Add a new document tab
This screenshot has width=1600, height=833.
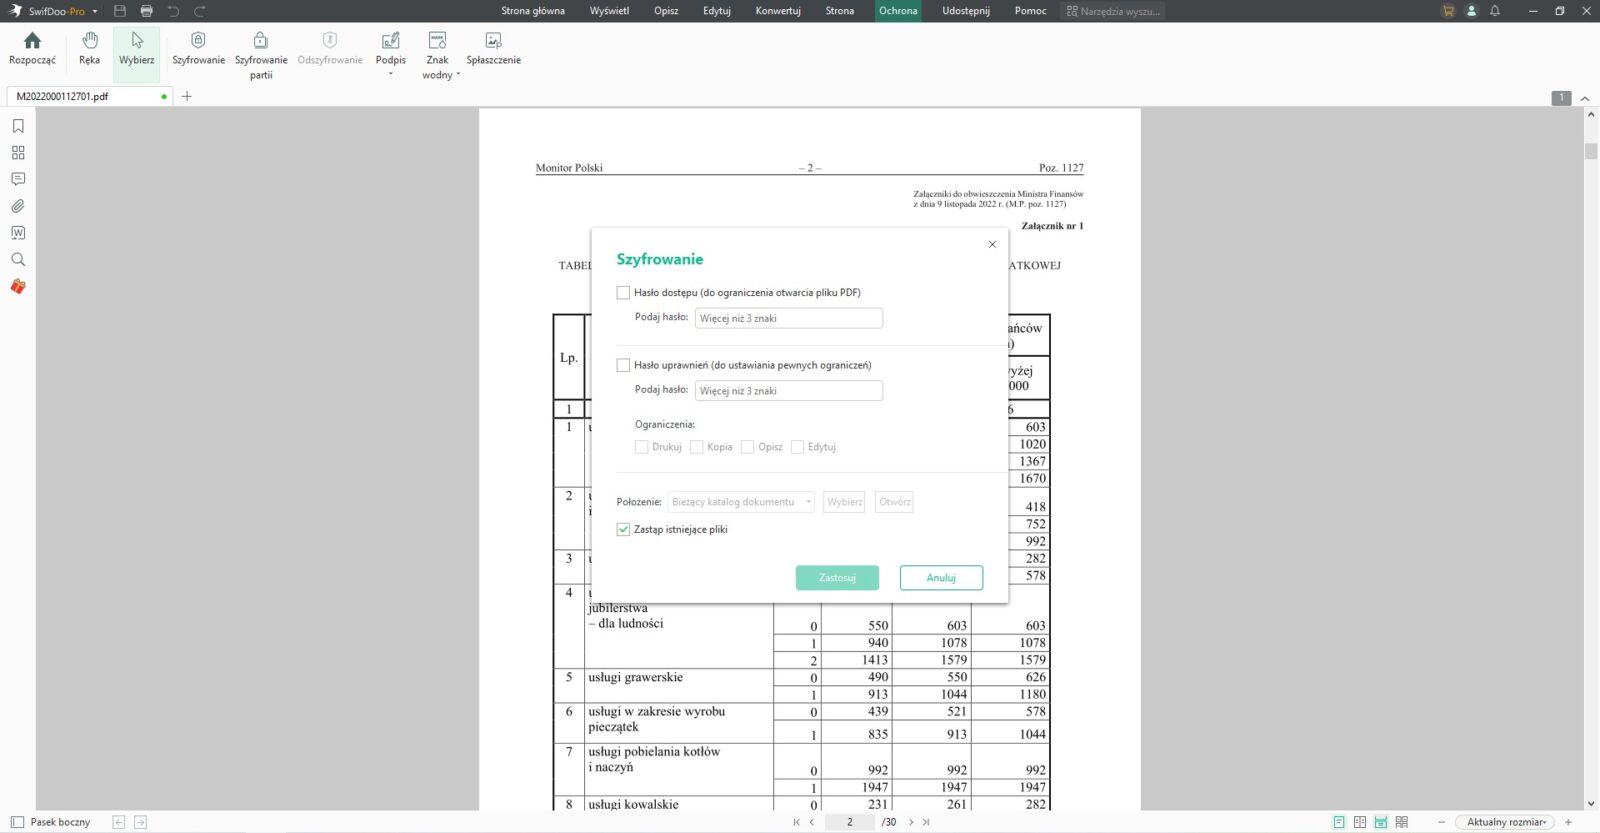[187, 97]
